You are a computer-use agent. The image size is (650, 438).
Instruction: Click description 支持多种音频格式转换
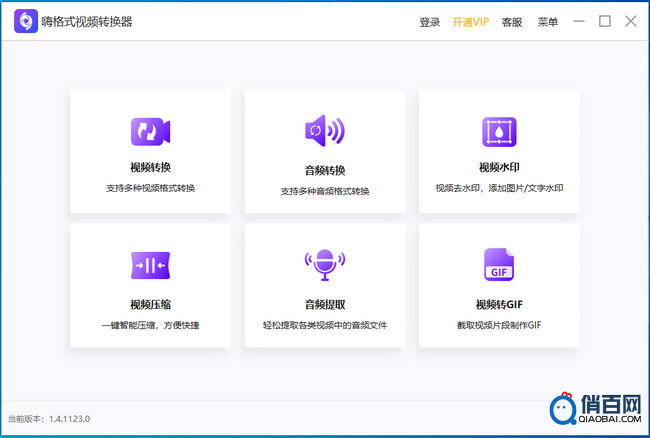pyautogui.click(x=325, y=191)
